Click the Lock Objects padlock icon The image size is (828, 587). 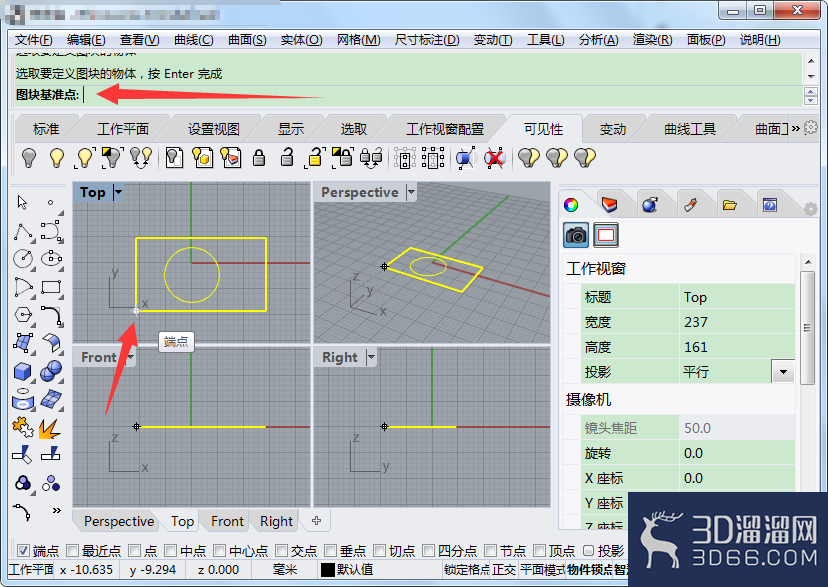click(x=259, y=158)
